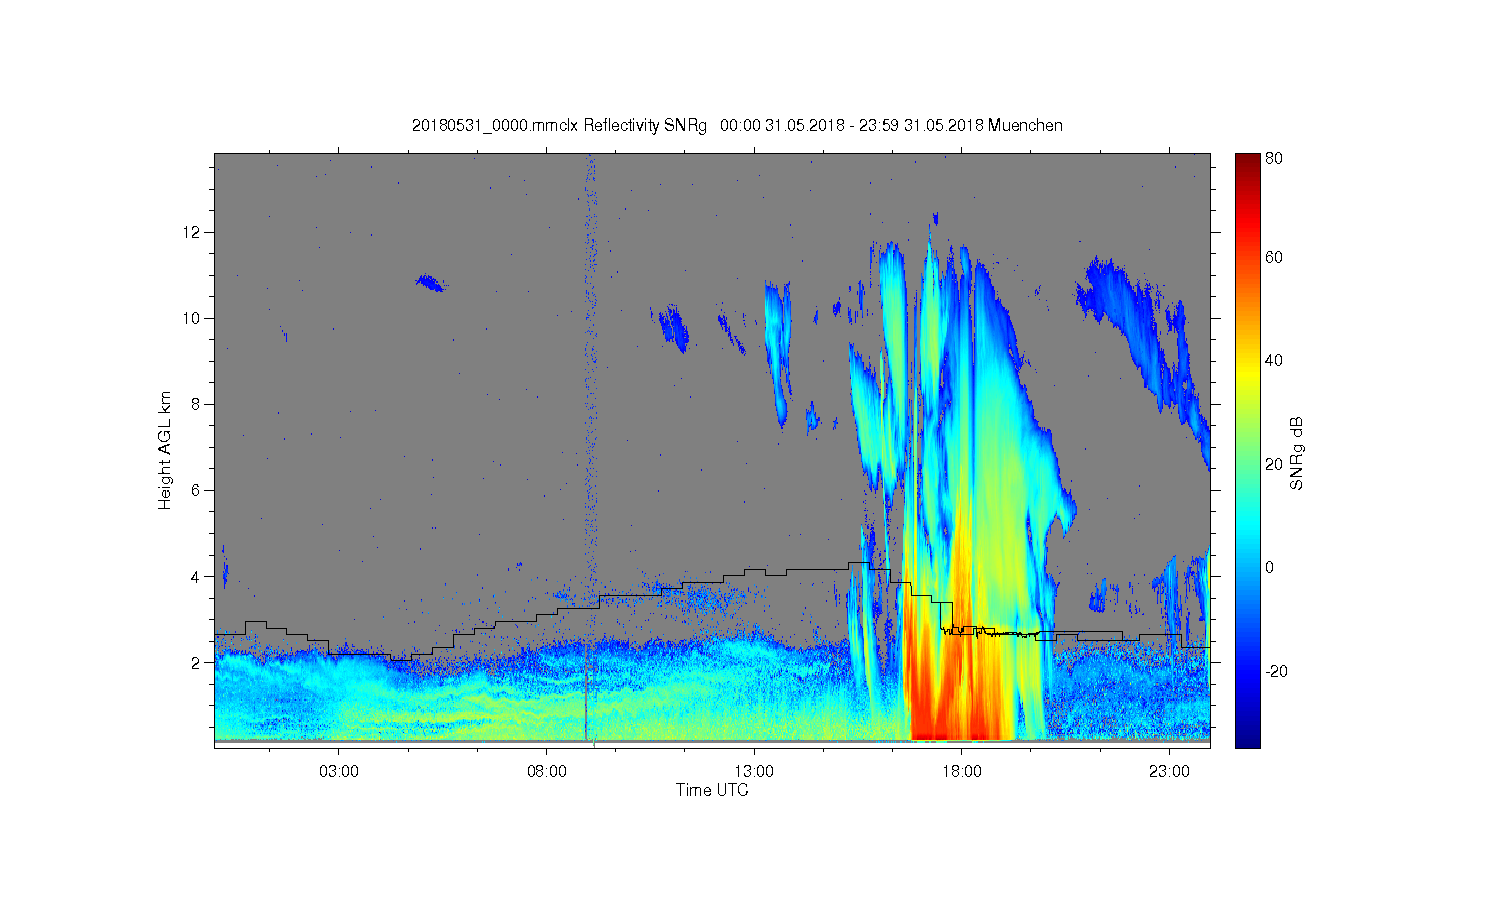Click the 13:00 time tick label
This screenshot has height=900, width=1500.
click(754, 772)
